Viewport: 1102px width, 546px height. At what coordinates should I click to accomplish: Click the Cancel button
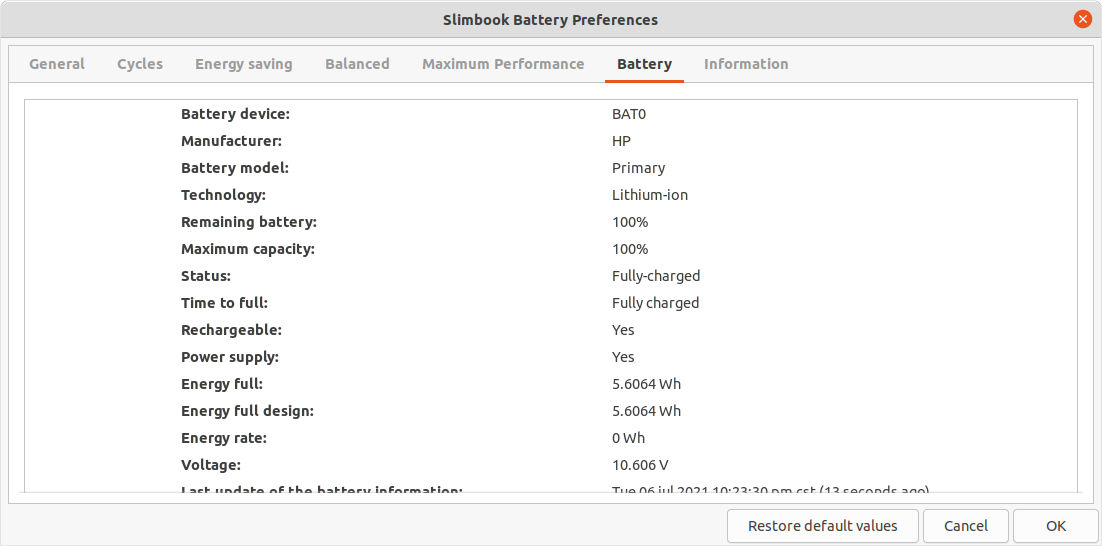pyautogui.click(x=966, y=526)
